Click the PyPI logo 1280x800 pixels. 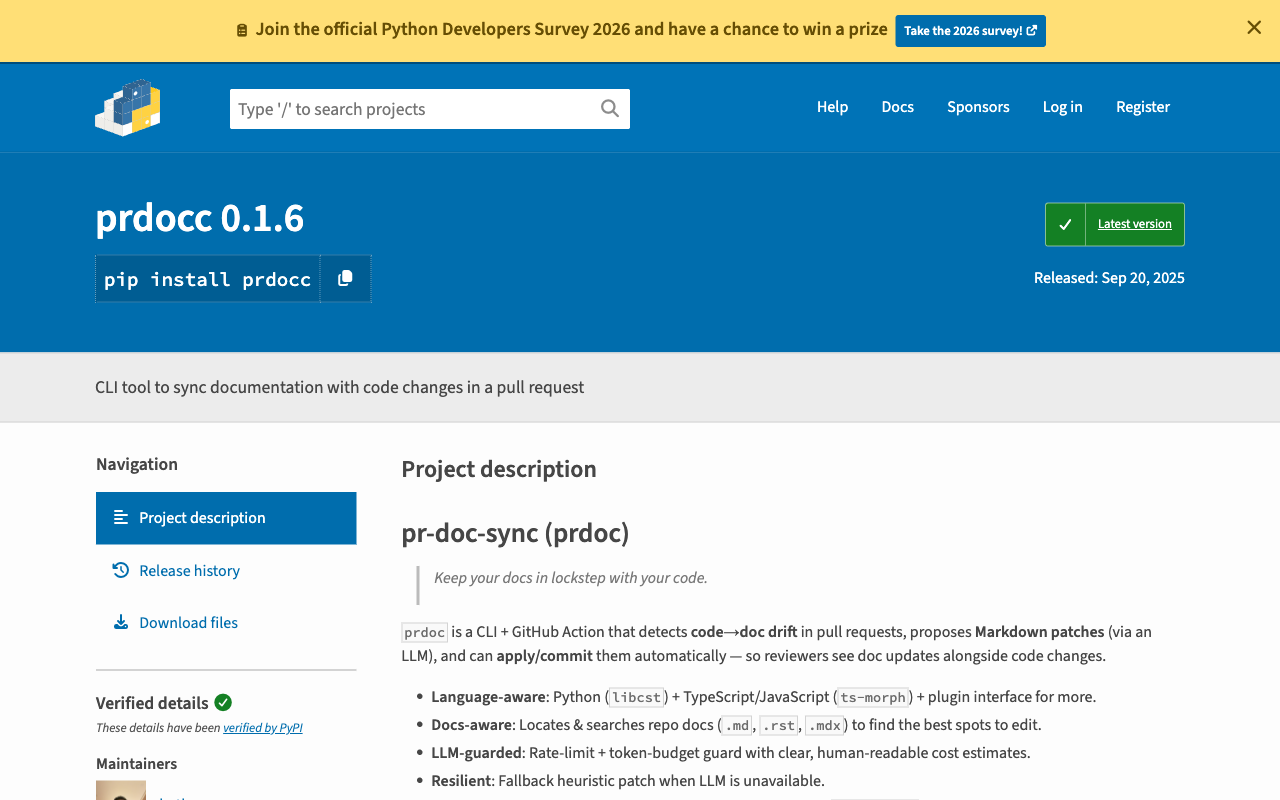[128, 107]
